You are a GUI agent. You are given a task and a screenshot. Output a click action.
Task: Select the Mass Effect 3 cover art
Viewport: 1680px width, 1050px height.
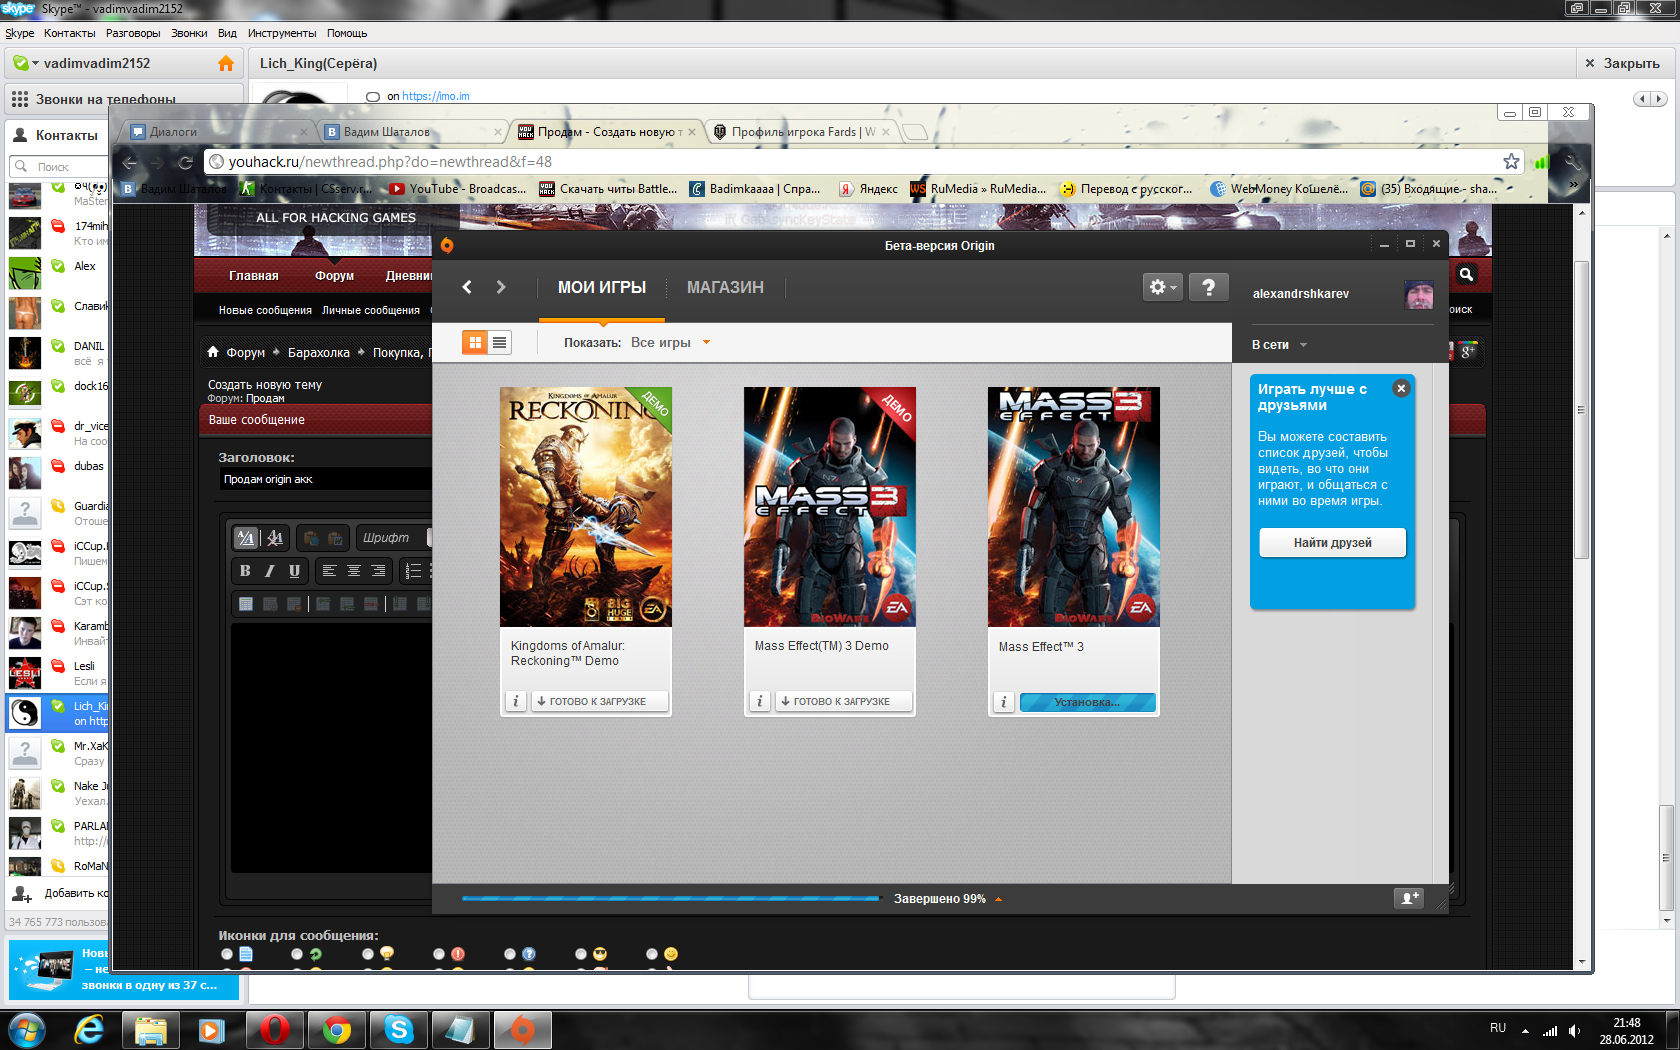pyautogui.click(x=1074, y=507)
